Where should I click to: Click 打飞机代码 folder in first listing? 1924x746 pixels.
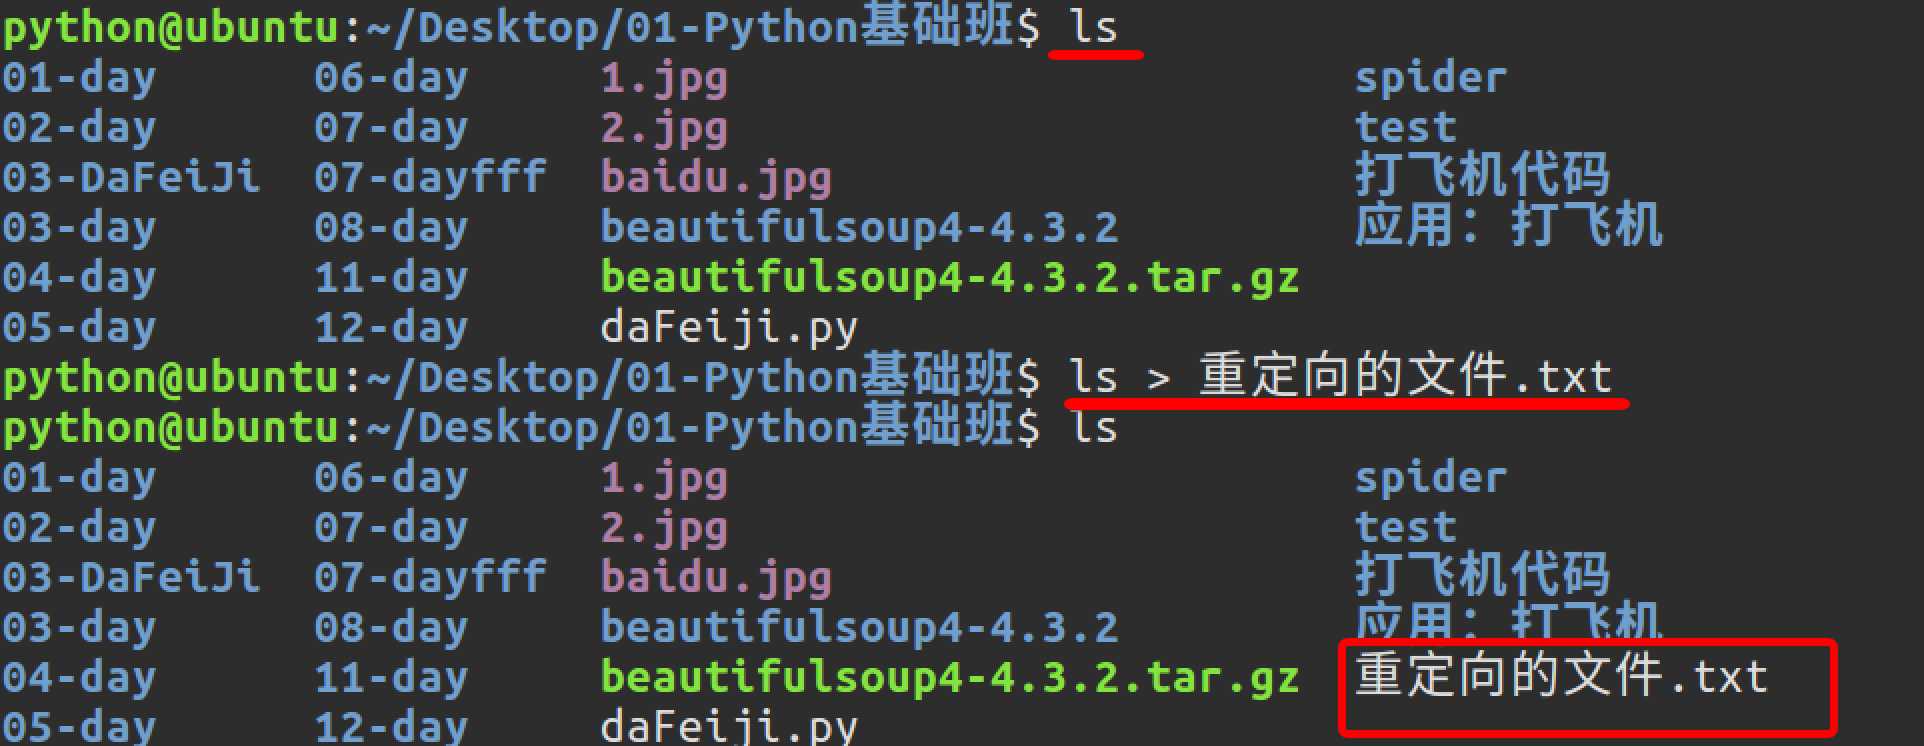(1482, 176)
